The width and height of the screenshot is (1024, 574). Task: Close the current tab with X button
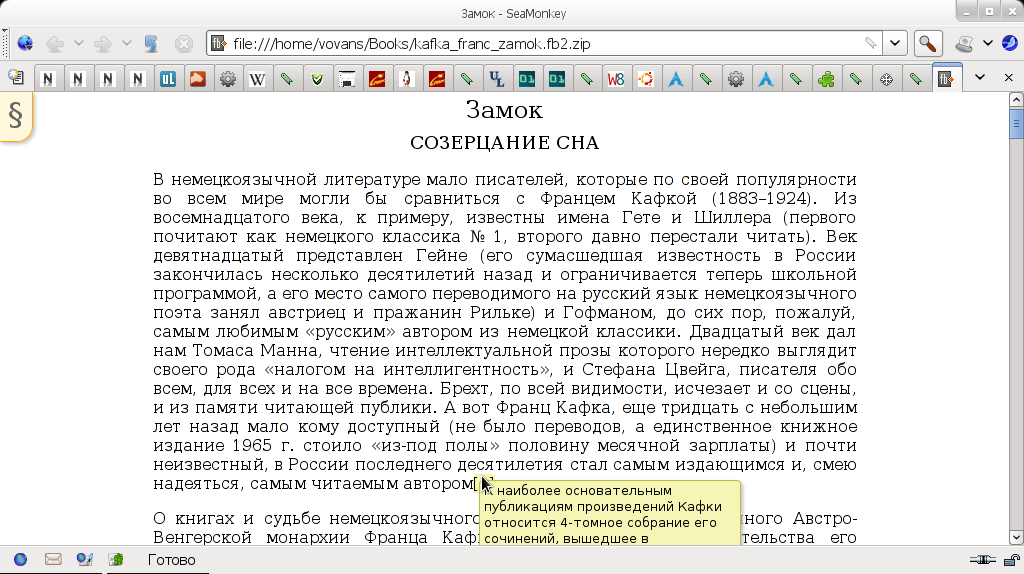click(x=1008, y=78)
